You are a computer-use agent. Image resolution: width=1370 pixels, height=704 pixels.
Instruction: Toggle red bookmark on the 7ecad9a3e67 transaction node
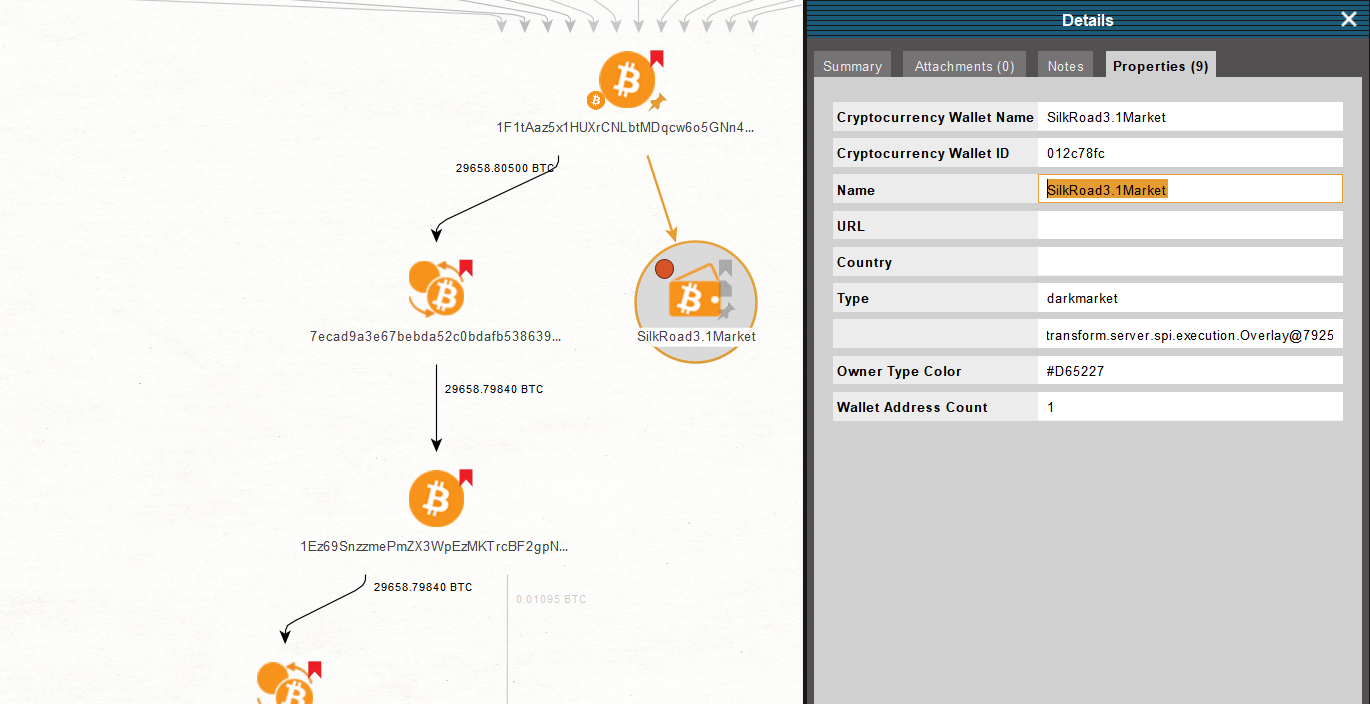[x=466, y=268]
